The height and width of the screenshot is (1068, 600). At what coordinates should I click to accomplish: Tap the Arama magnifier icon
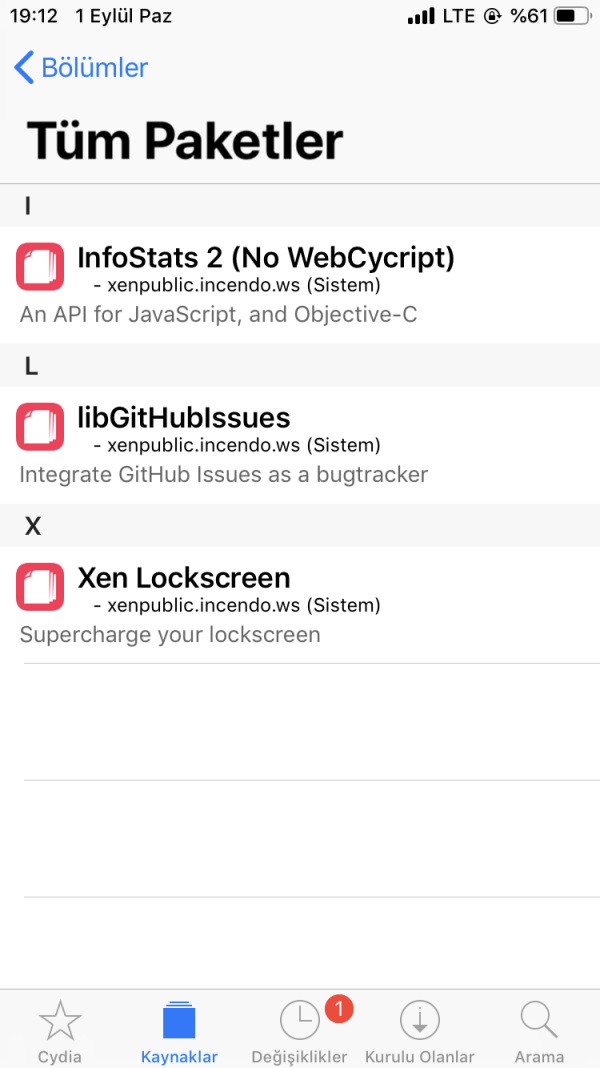click(x=539, y=1022)
